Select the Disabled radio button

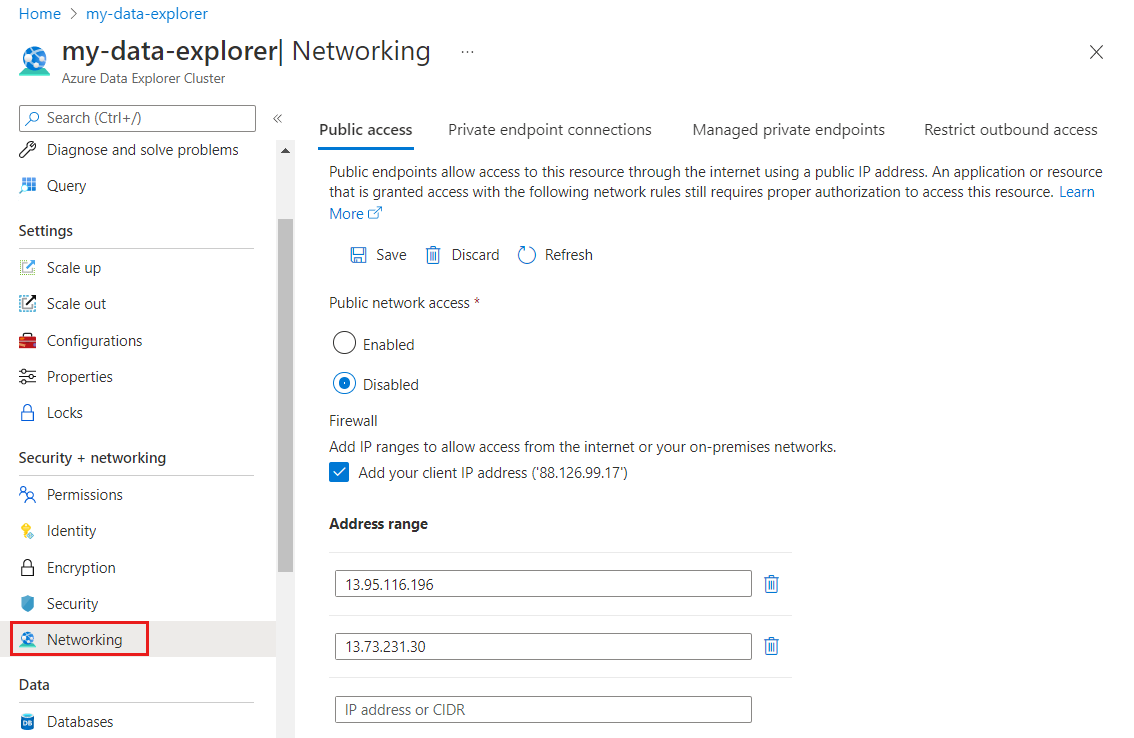344,383
